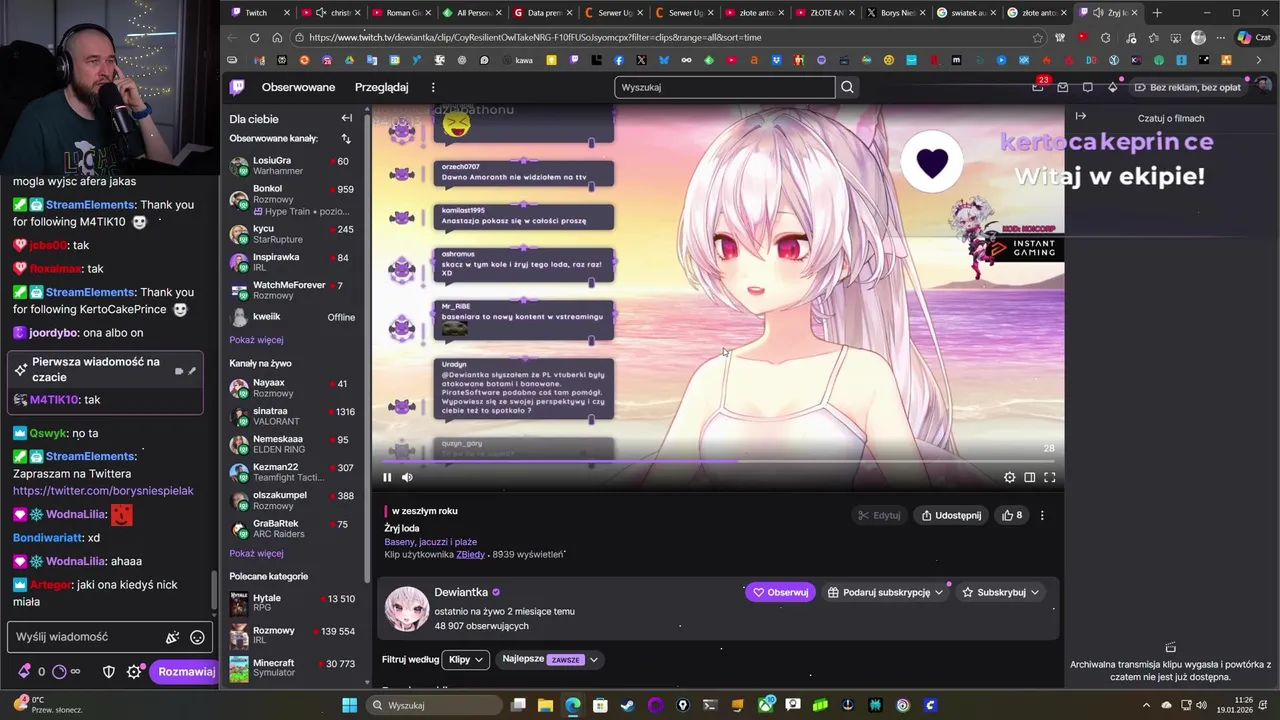This screenshot has height=720, width=1280.
Task: Click the Rozmawiaj chat button
Action: [x=186, y=672]
